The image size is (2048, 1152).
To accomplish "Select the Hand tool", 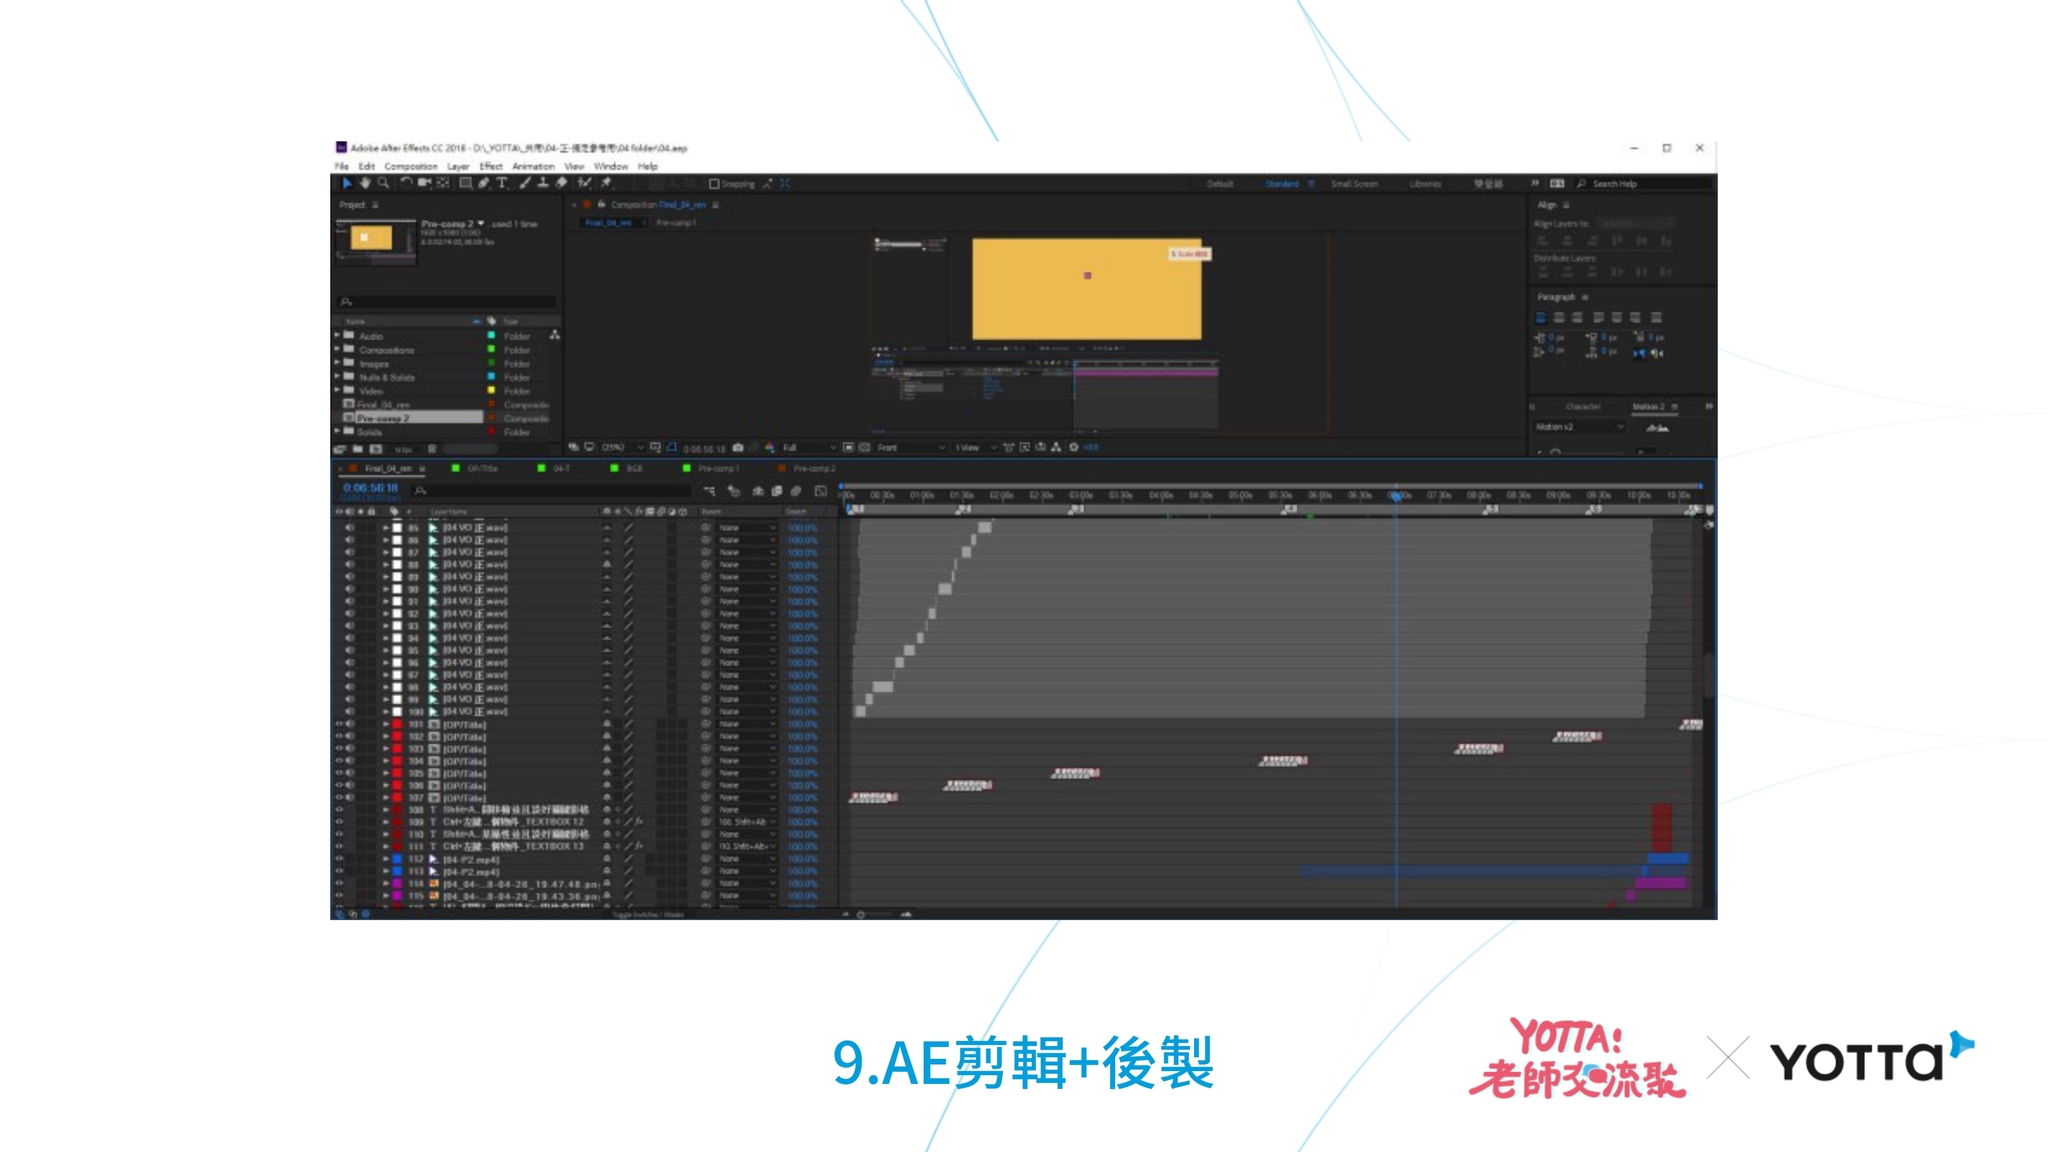I will (x=365, y=184).
